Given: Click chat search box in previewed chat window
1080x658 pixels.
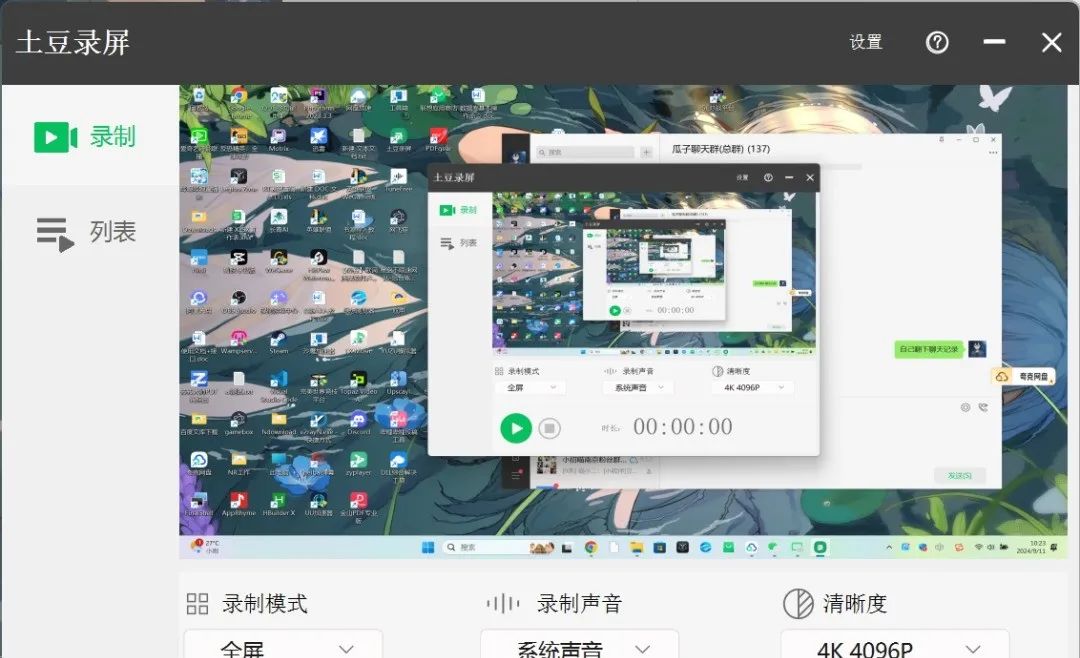Looking at the screenshot, I should click(585, 152).
